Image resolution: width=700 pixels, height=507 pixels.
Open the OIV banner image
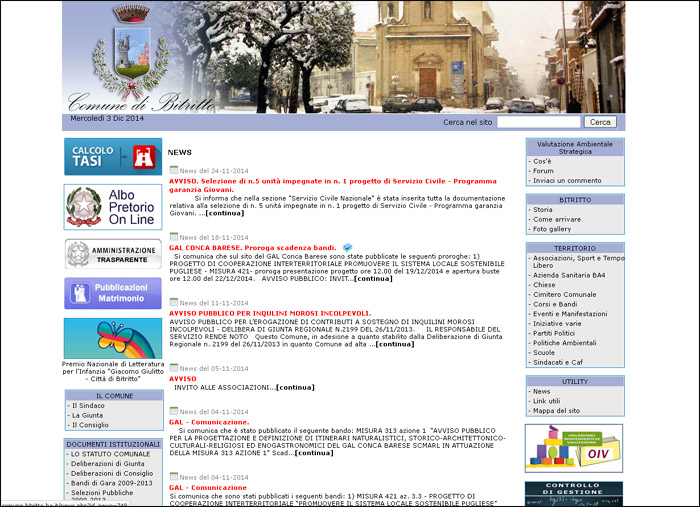(x=574, y=449)
